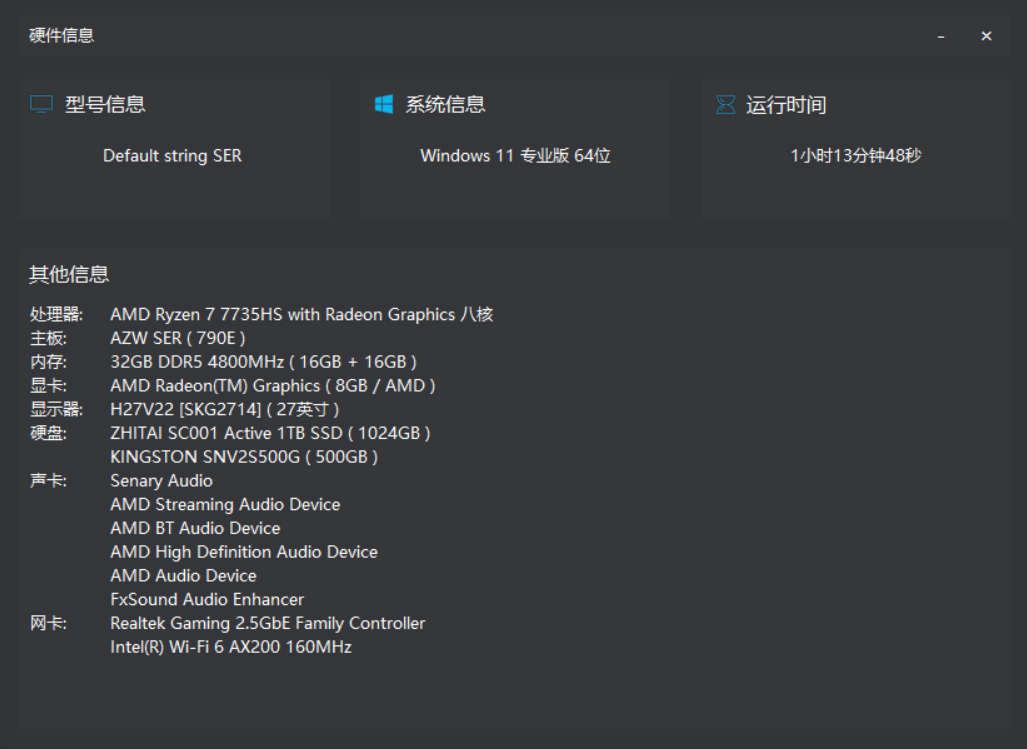The height and width of the screenshot is (749, 1027).
Task: Select the AMD Ryzen 7 7735HS processor line
Action: tap(301, 314)
